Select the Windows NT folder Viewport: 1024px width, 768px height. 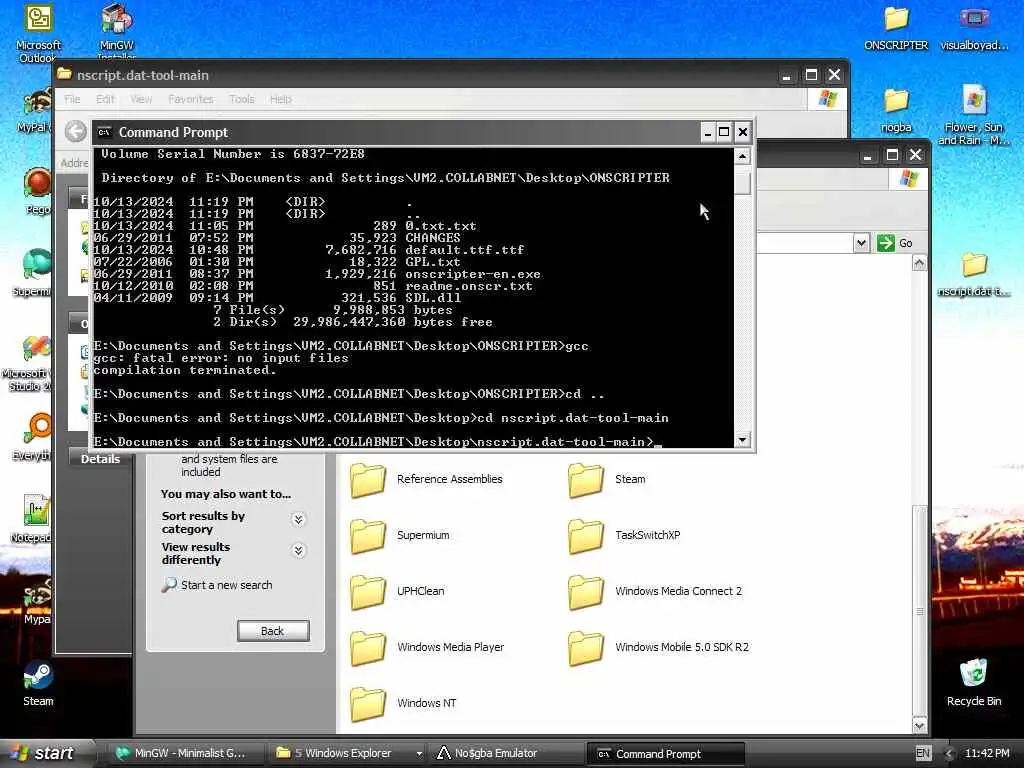point(403,704)
